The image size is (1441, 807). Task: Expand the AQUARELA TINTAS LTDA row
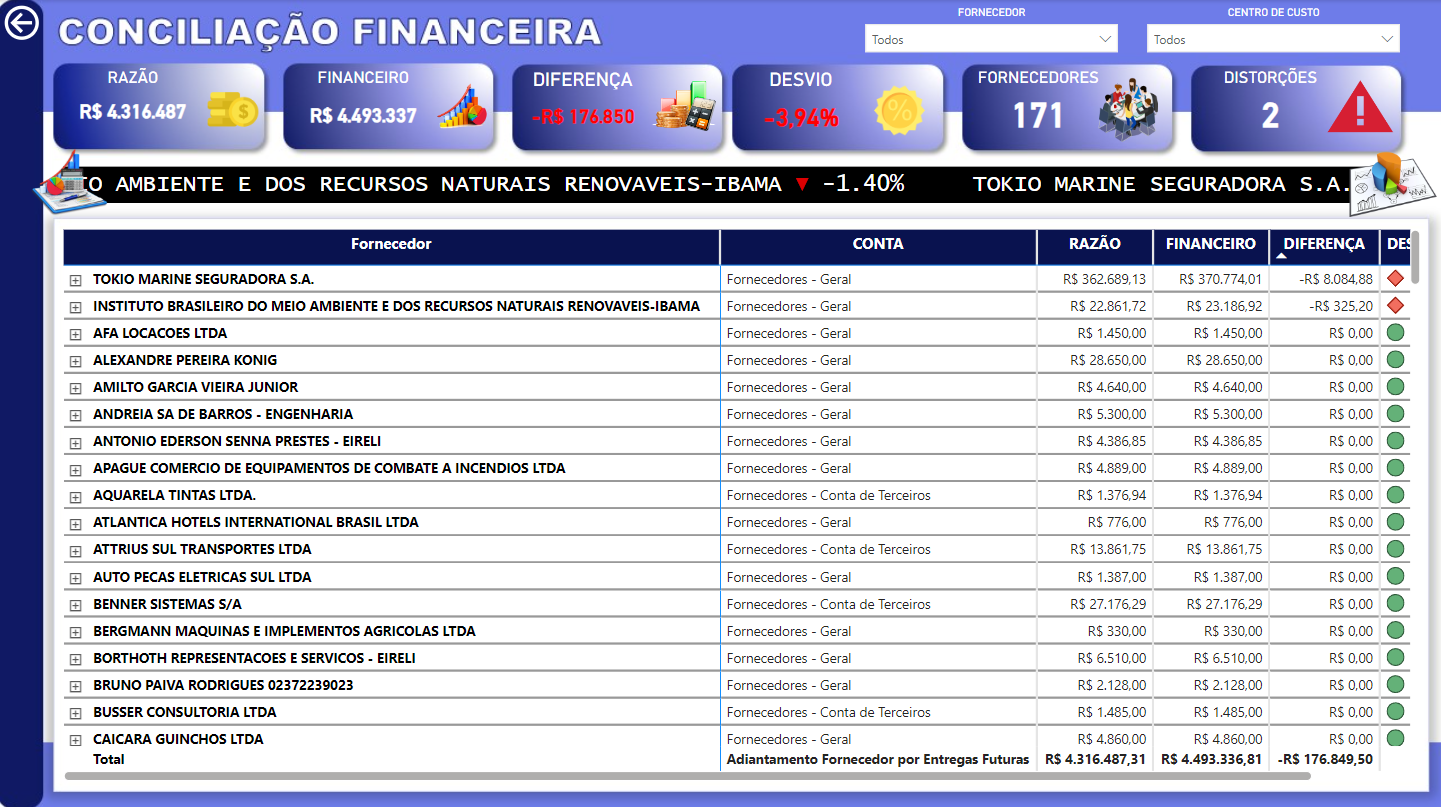click(76, 495)
